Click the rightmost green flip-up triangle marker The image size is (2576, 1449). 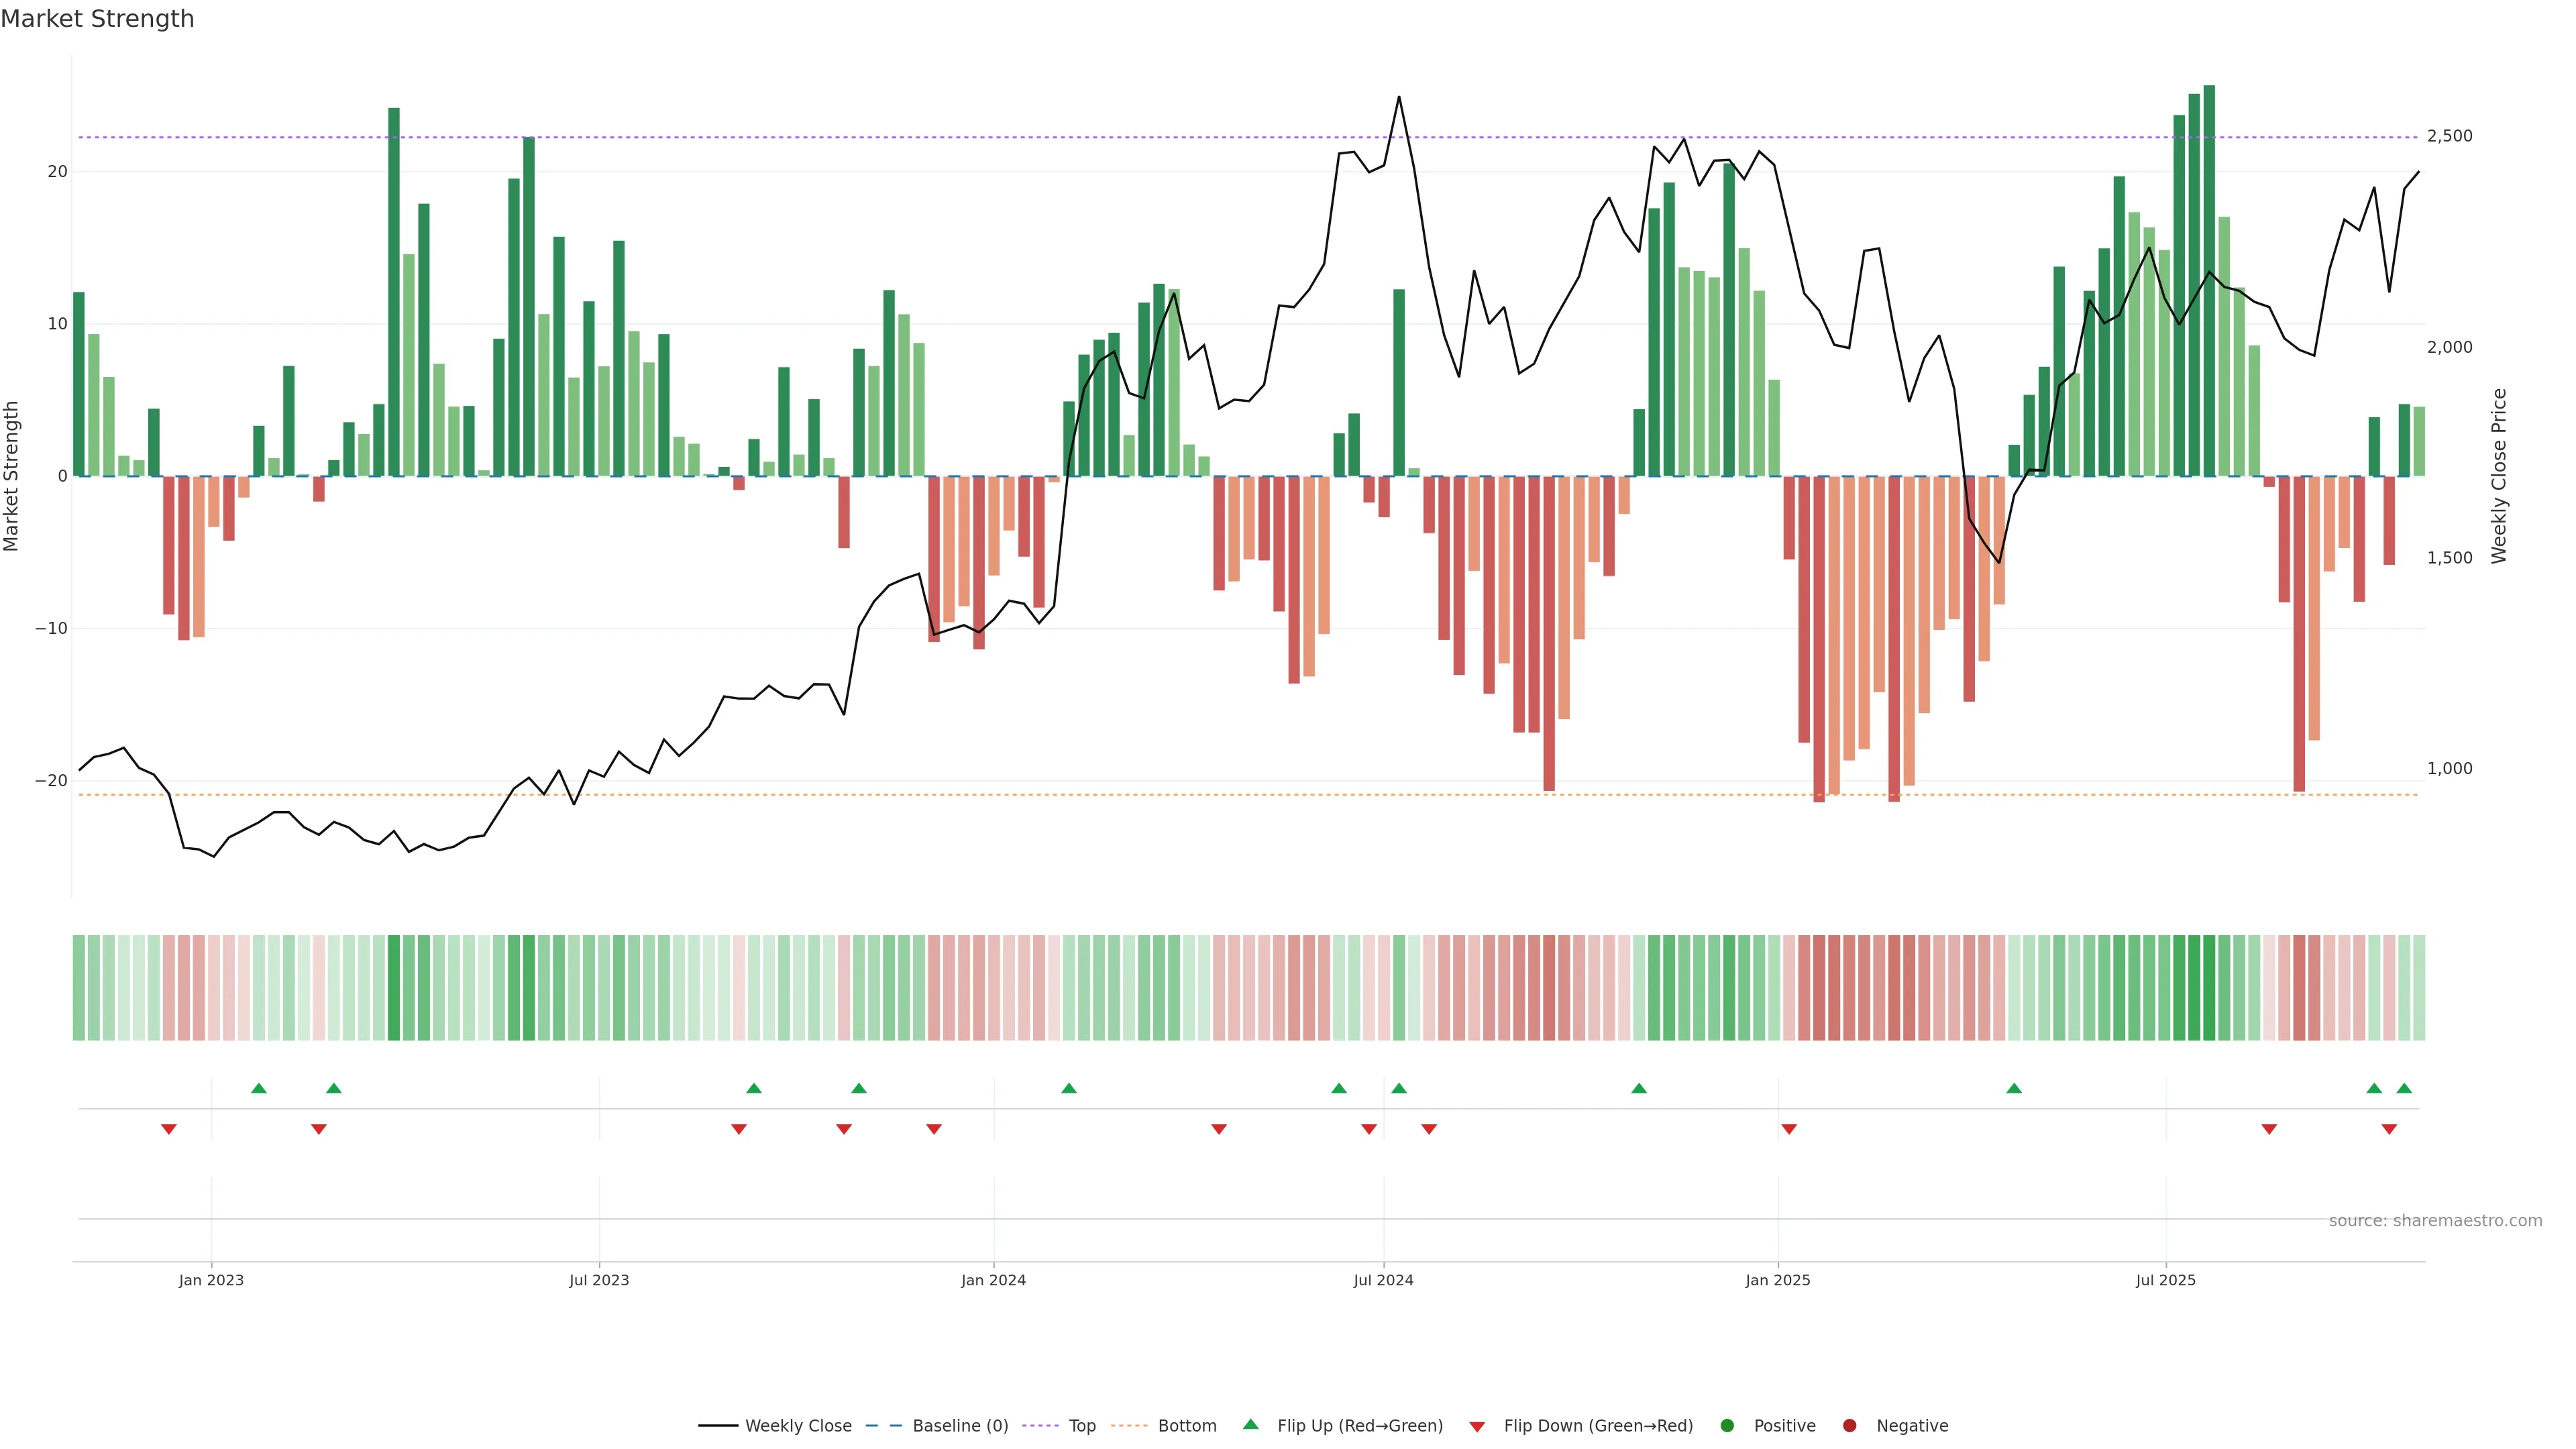2404,1088
